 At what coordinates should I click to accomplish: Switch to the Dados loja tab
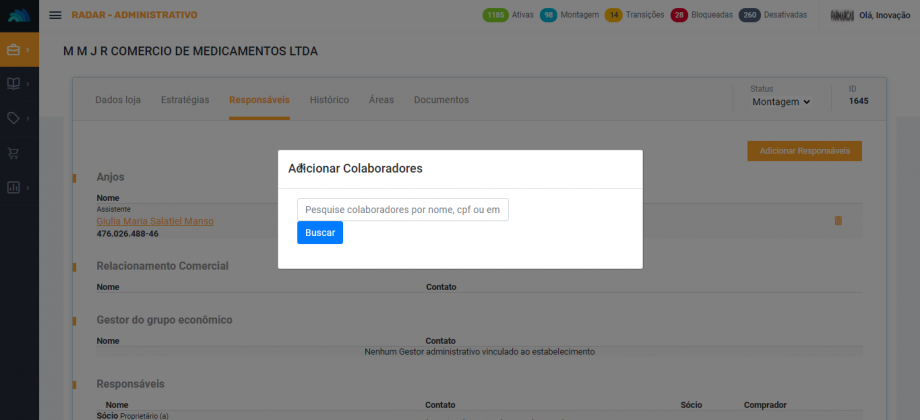pos(118,100)
